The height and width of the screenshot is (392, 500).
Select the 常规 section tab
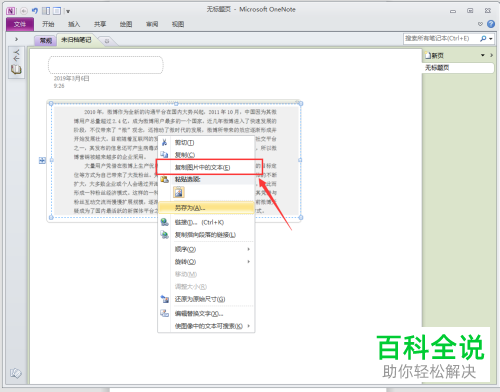pos(46,40)
